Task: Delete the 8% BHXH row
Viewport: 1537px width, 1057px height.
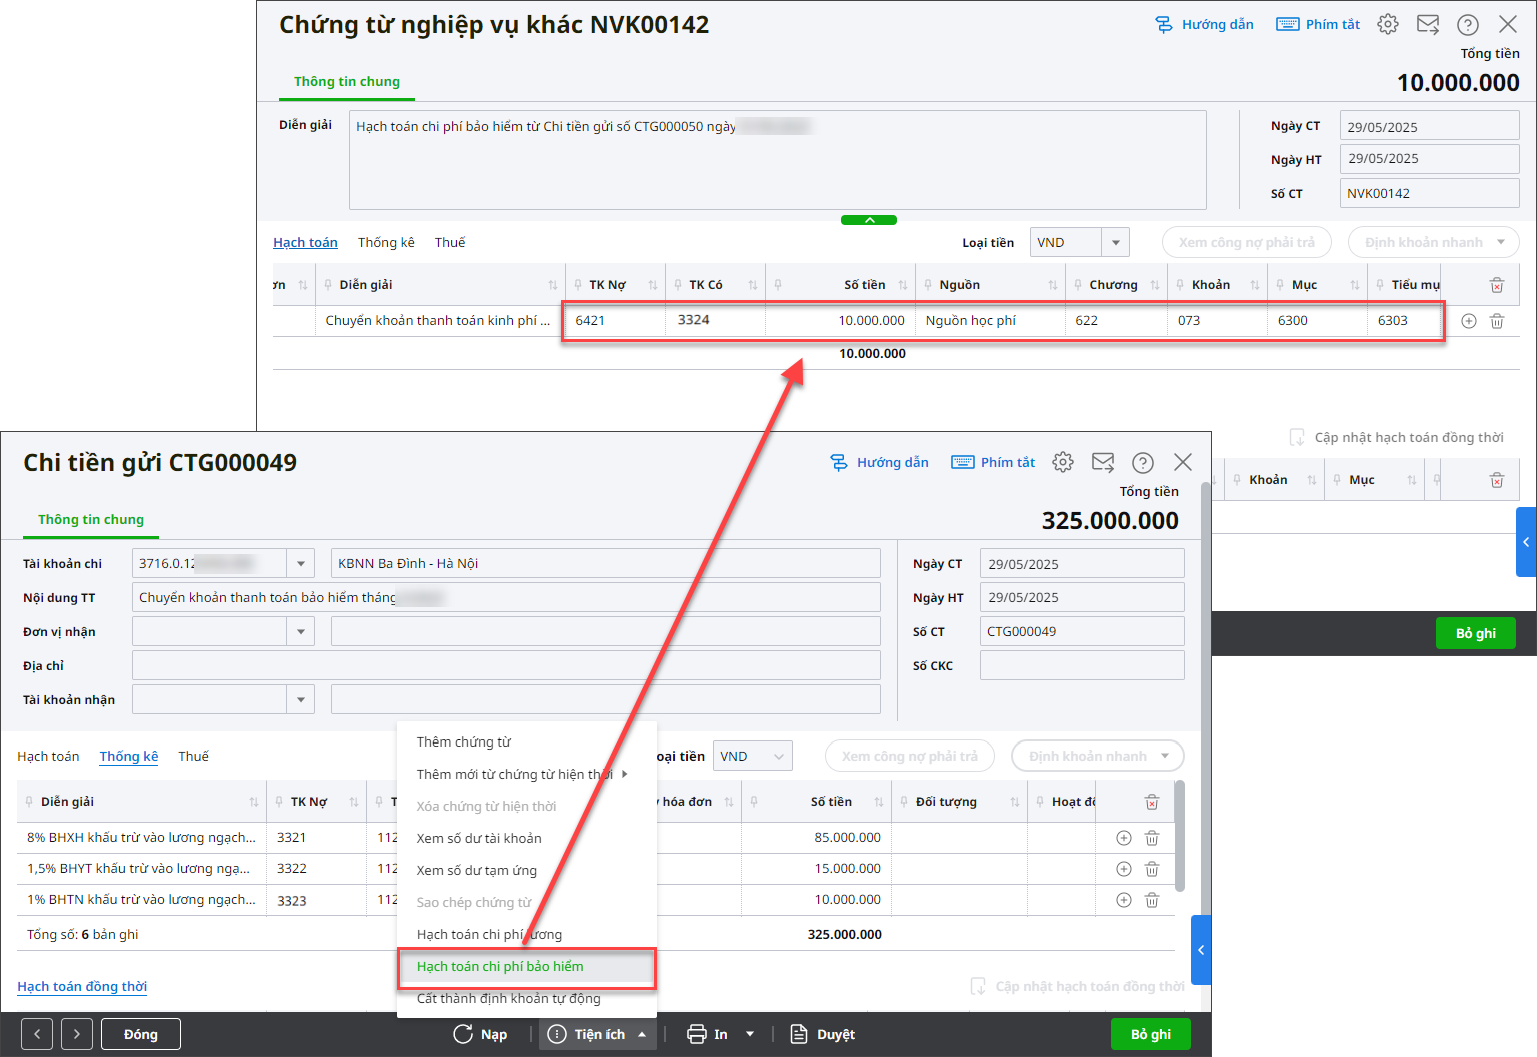Action: pos(1152,838)
